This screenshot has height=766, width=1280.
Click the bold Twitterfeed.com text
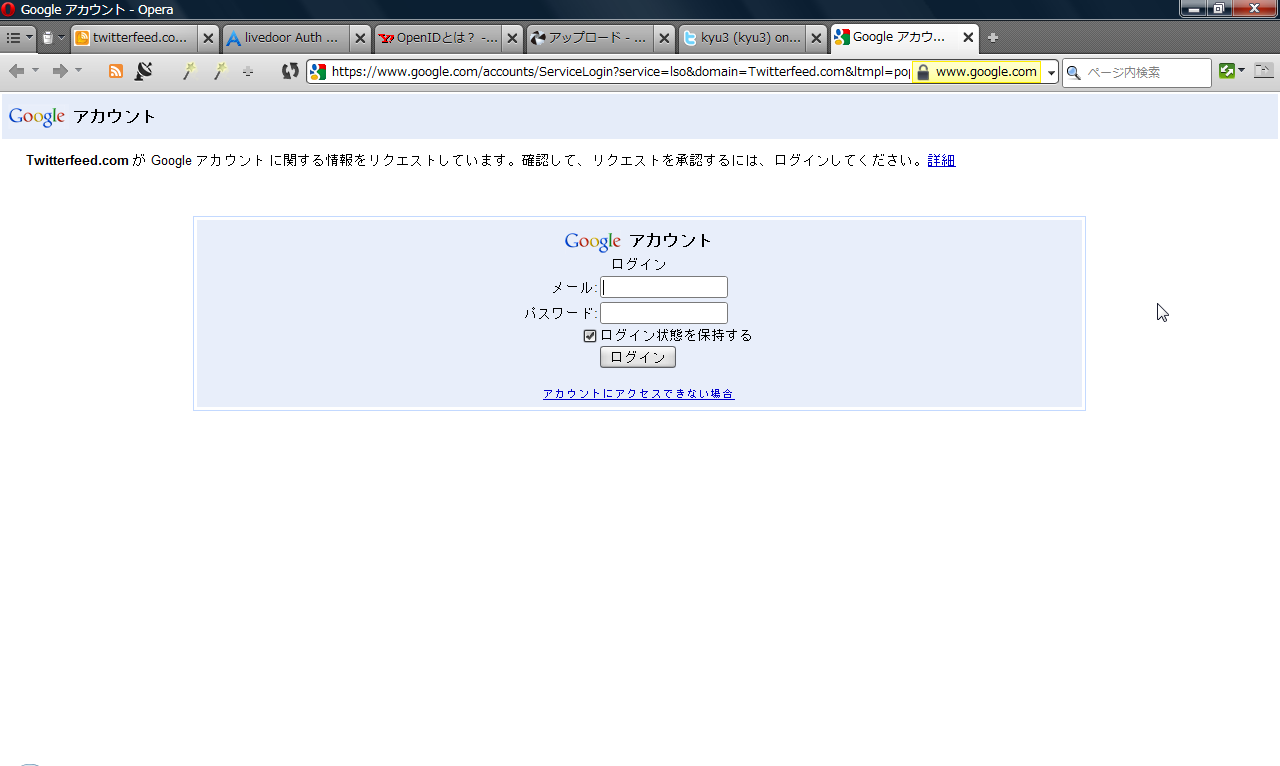coord(78,160)
